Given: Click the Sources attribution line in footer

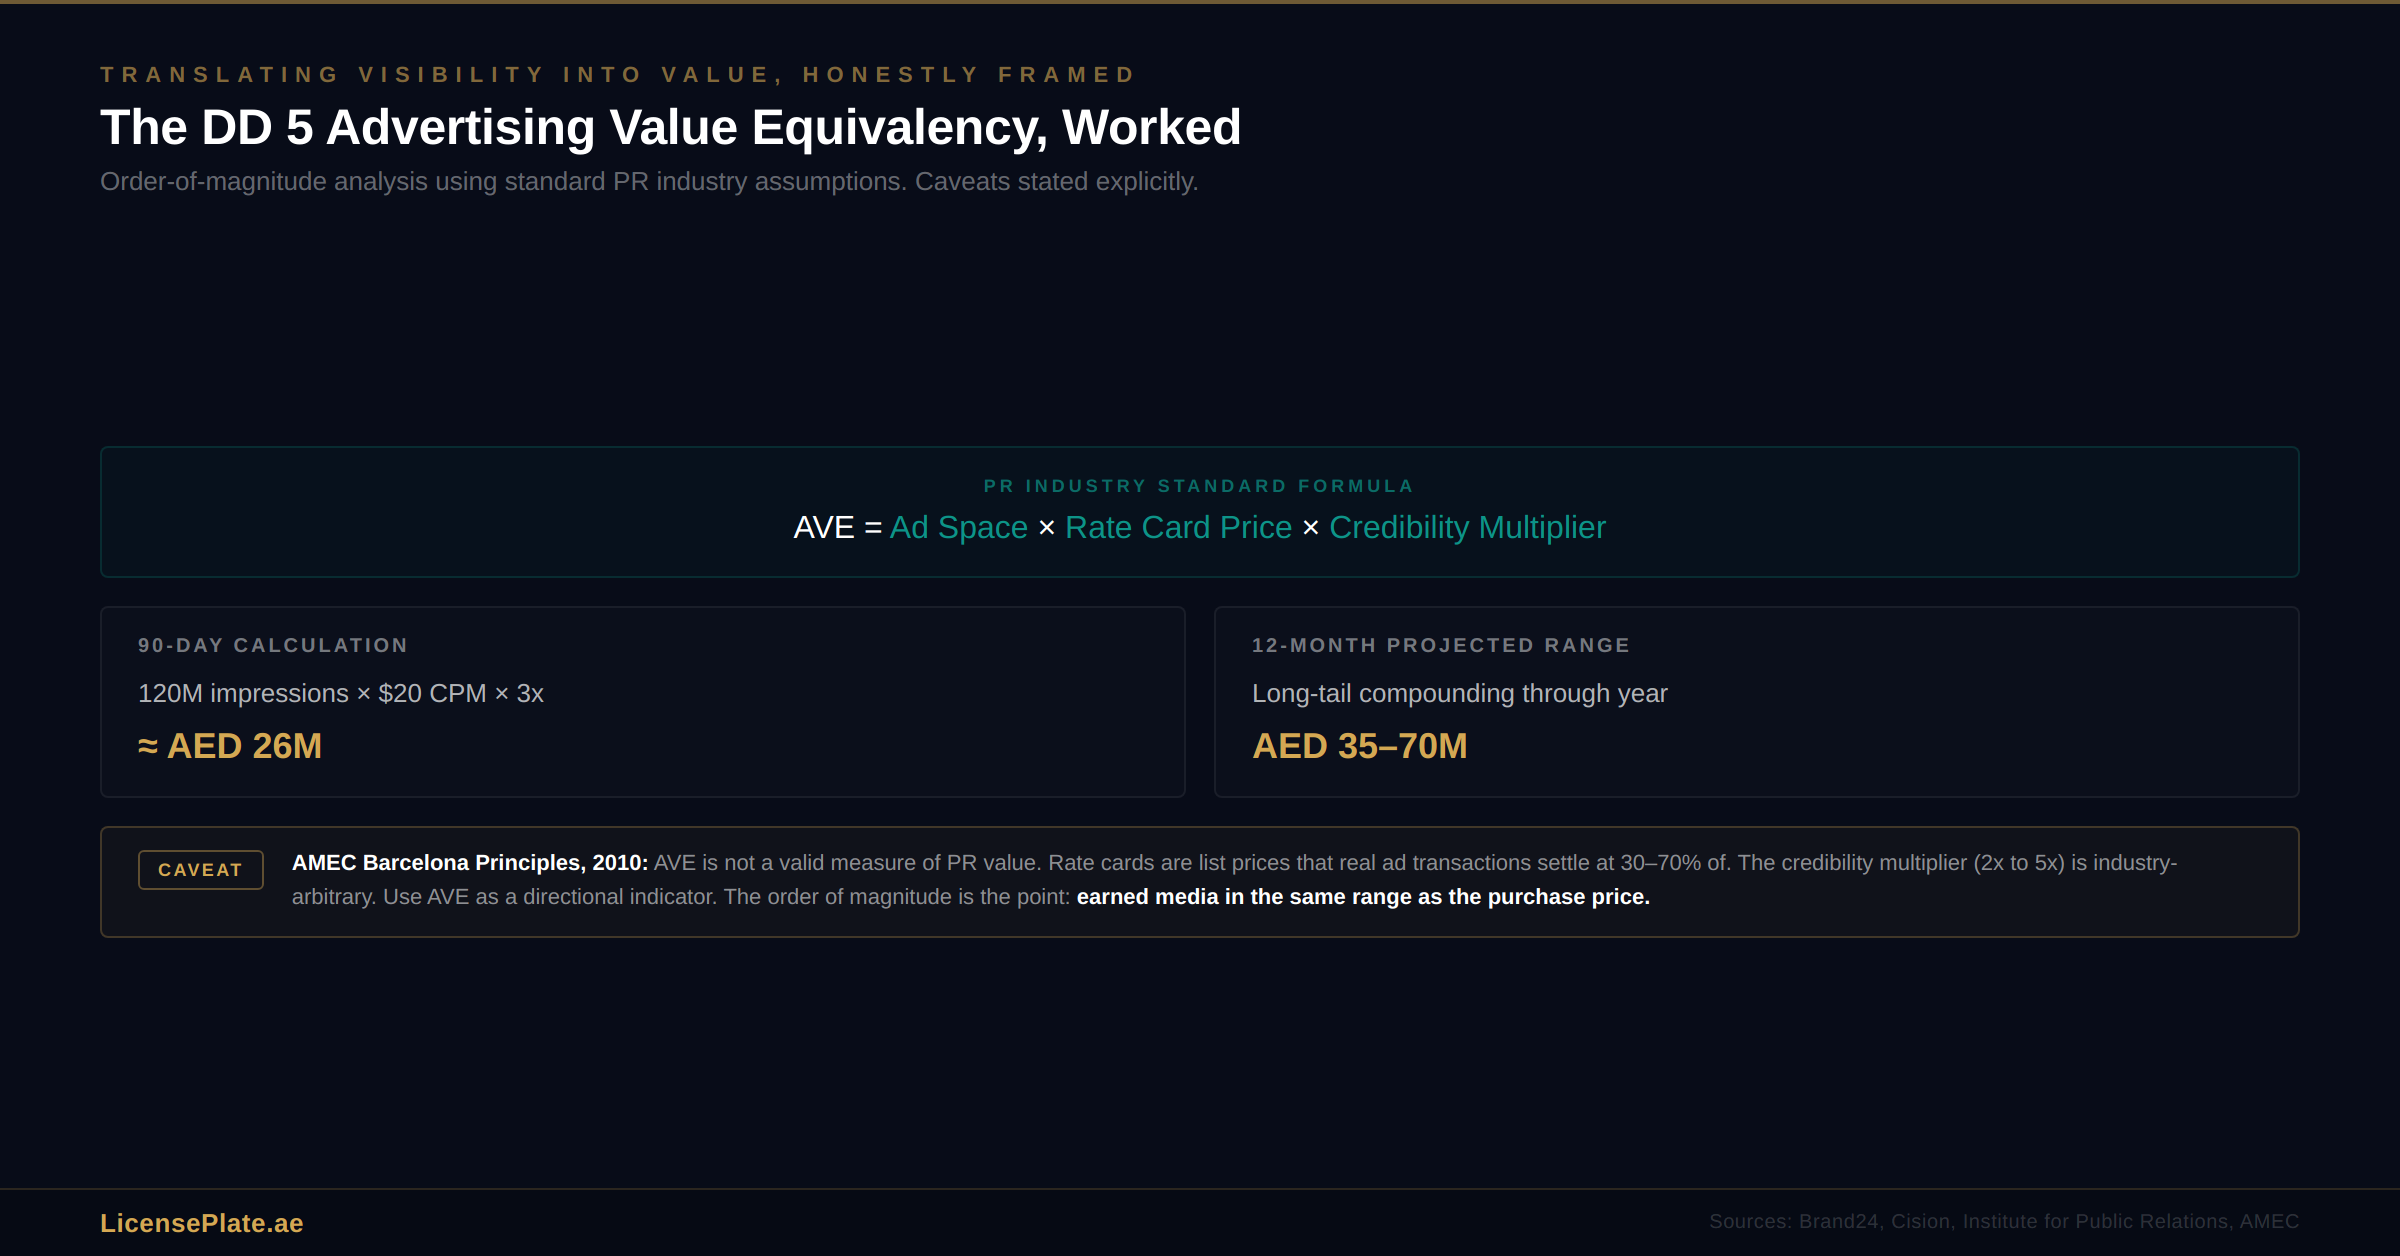Looking at the screenshot, I should click(2003, 1222).
